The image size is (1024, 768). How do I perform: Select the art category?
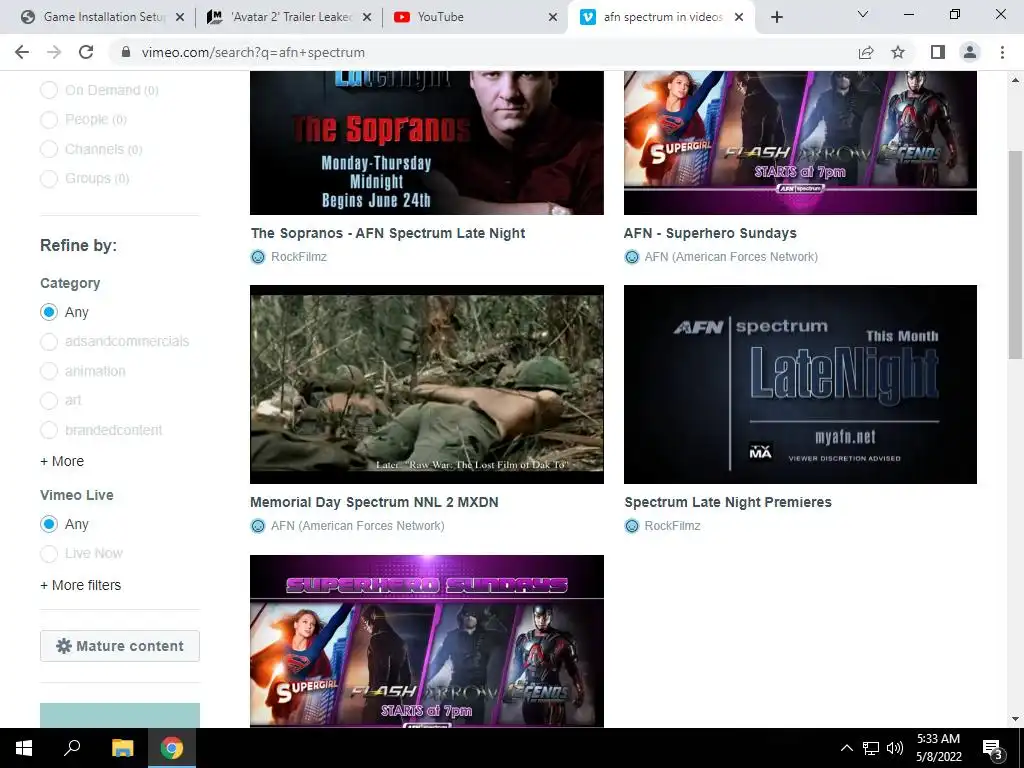(49, 400)
